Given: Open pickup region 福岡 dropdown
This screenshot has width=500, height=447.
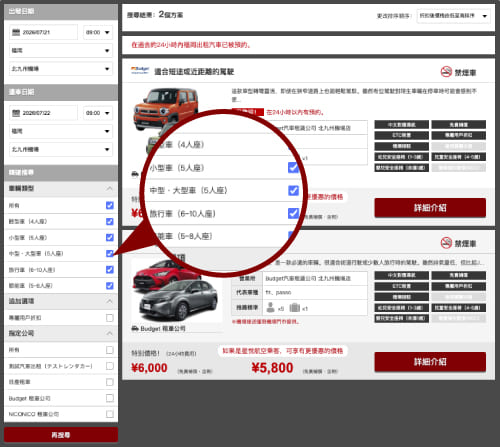Looking at the screenshot, I should pyautogui.click(x=61, y=50).
